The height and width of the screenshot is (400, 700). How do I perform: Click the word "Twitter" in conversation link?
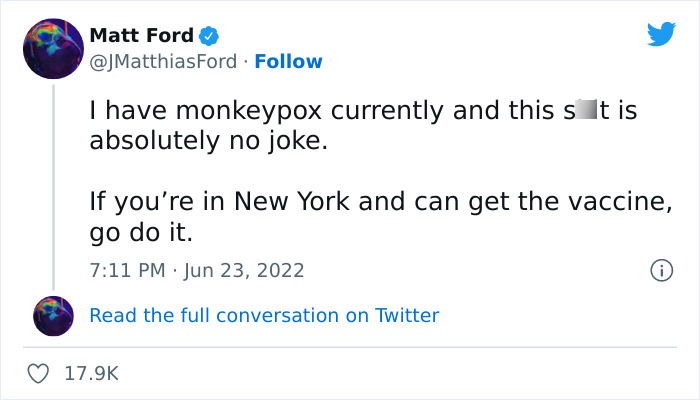point(407,315)
